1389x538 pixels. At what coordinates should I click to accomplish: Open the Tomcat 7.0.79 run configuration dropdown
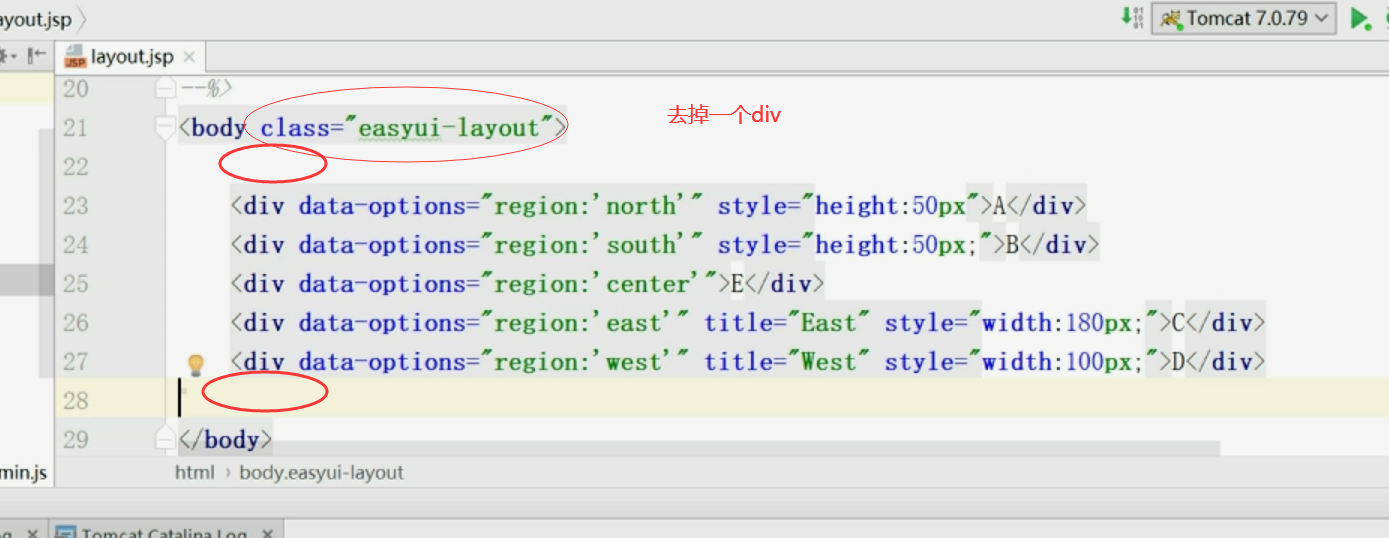tap(1244, 18)
